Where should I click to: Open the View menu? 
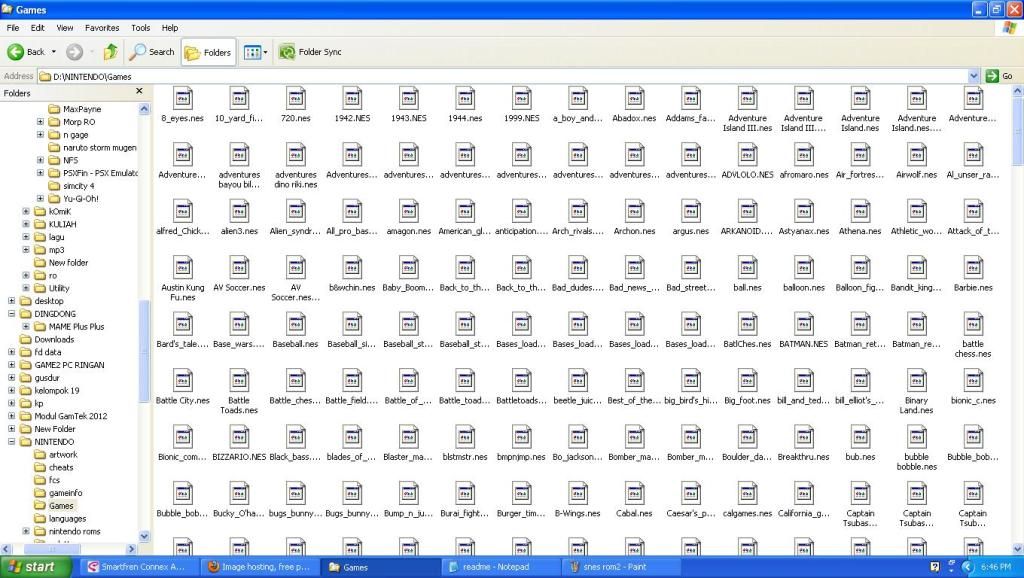65,28
